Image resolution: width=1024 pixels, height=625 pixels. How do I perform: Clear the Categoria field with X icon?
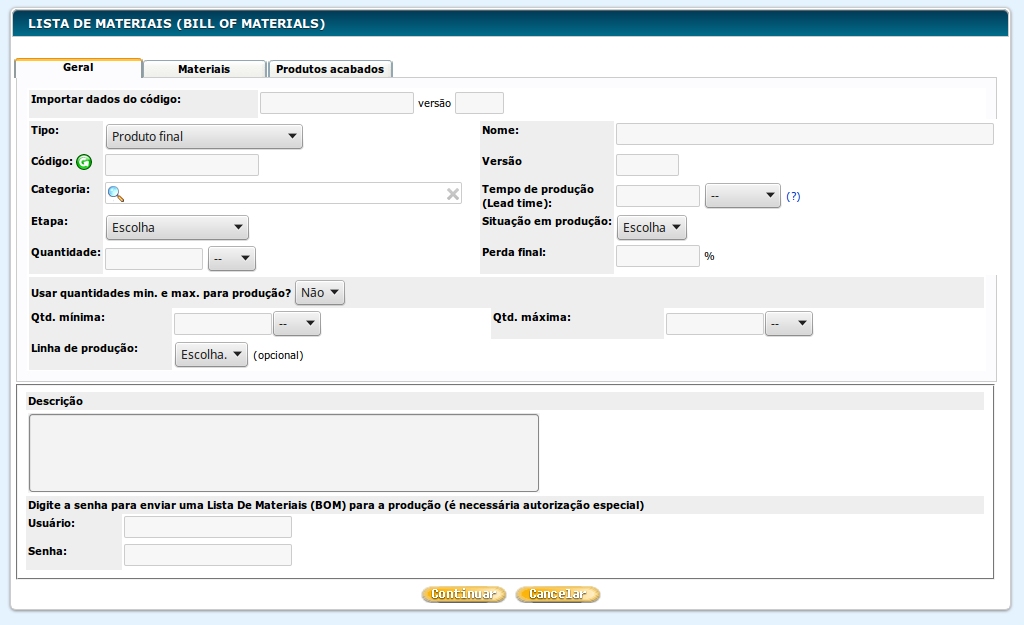452,194
